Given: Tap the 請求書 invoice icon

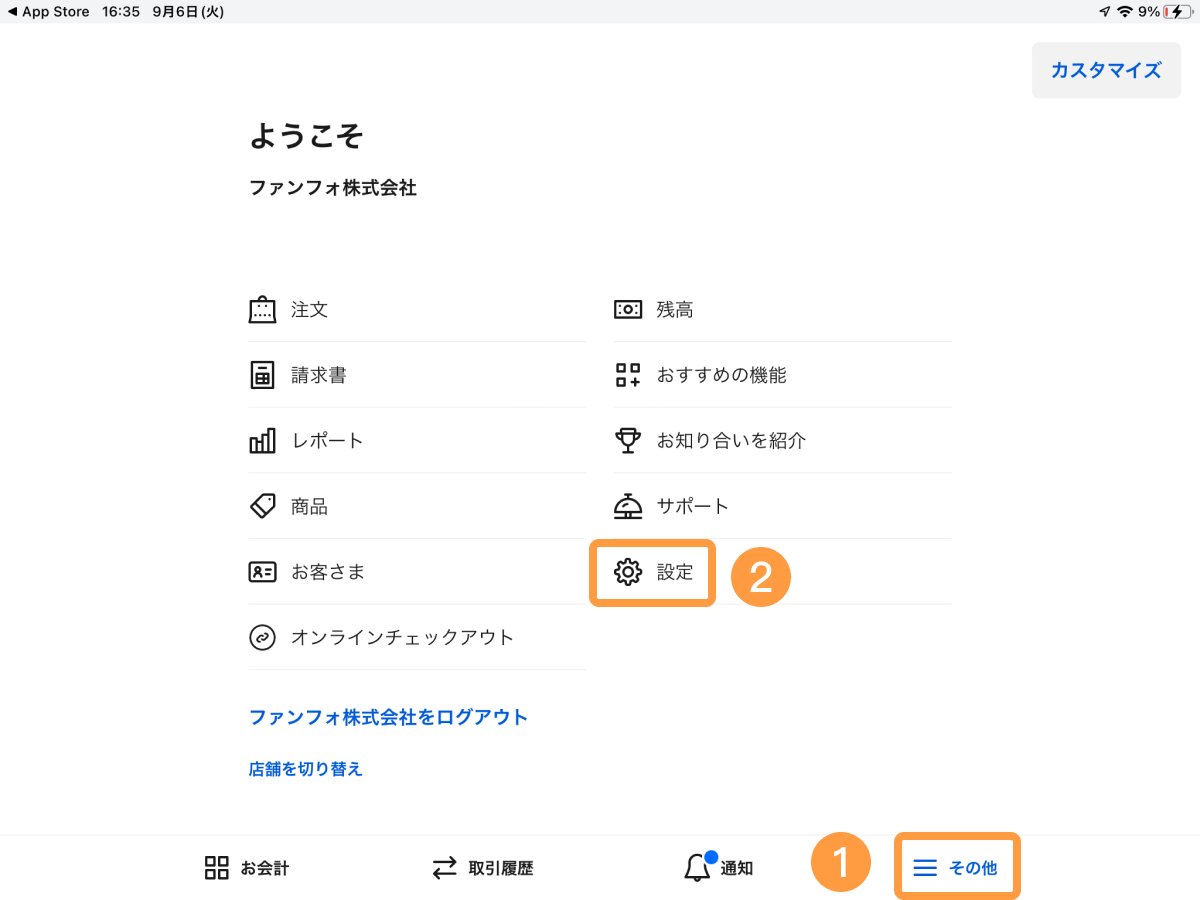Looking at the screenshot, I should (x=262, y=375).
